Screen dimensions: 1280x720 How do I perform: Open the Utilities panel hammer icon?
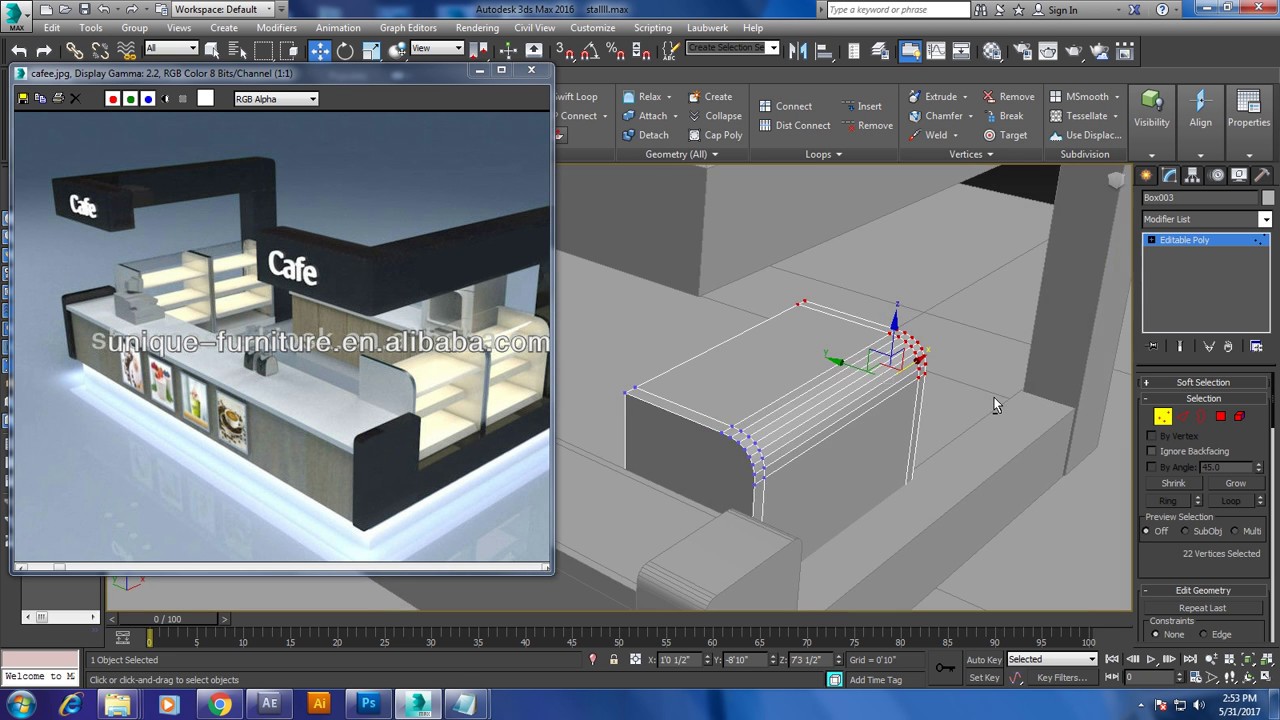coord(1261,175)
